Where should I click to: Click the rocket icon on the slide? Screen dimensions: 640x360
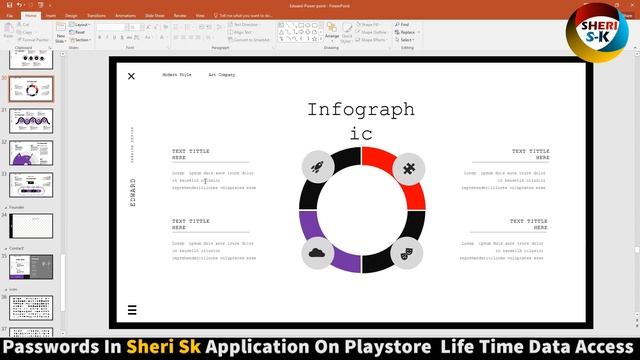pyautogui.click(x=318, y=167)
